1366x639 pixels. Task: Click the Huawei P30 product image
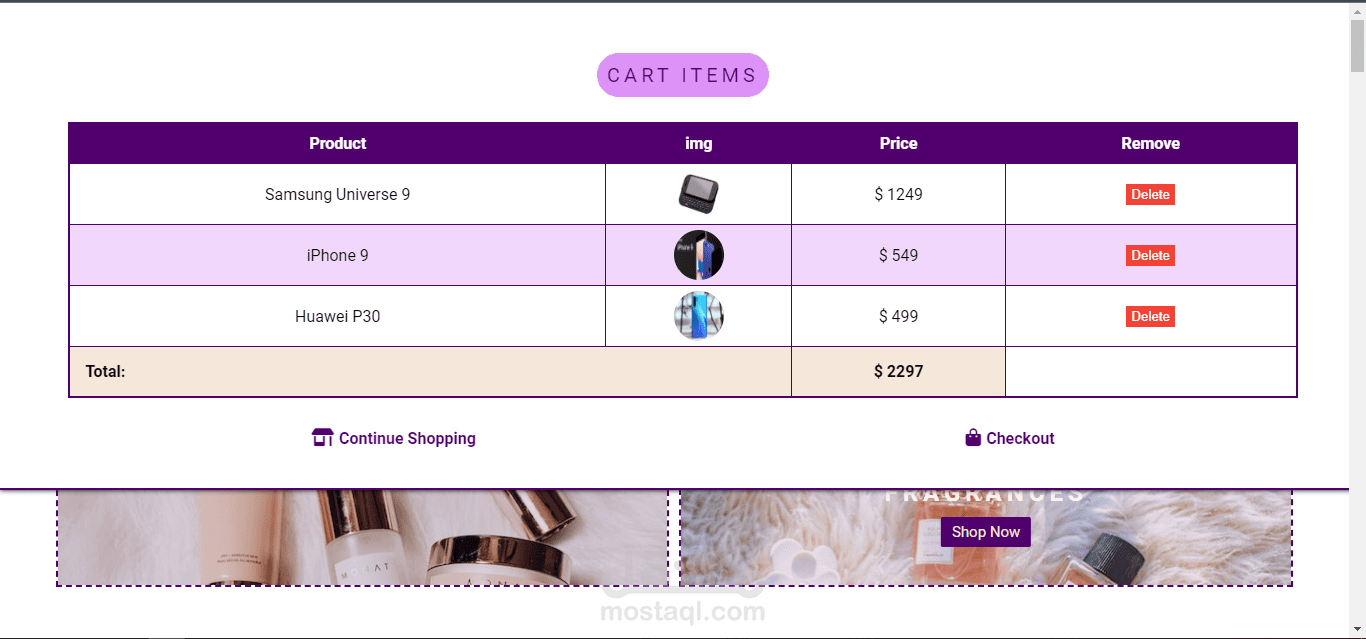pyautogui.click(x=698, y=316)
